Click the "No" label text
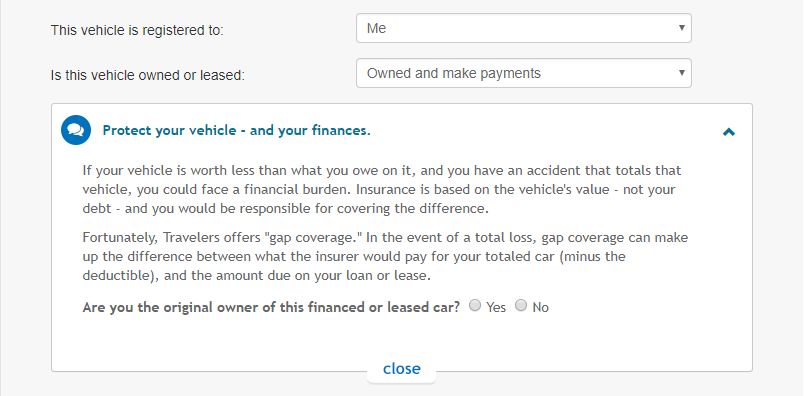804x396 pixels. pos(540,307)
